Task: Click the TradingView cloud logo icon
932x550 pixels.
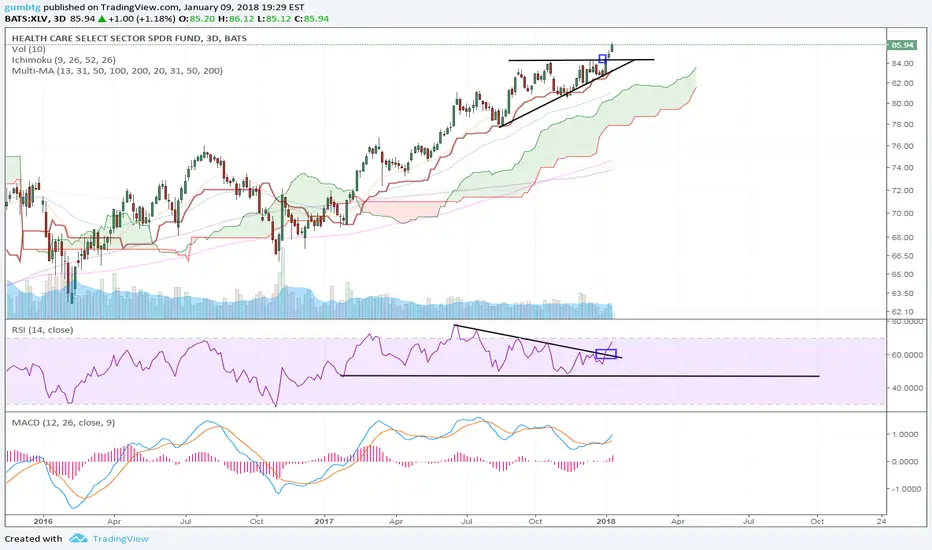Action: (78, 539)
